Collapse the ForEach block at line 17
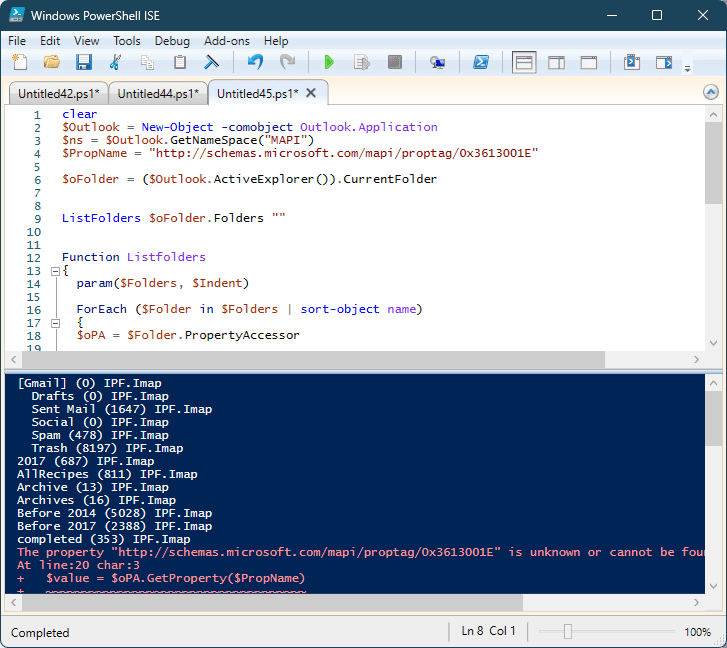Viewport: 727px width, 648px height. tap(55, 323)
